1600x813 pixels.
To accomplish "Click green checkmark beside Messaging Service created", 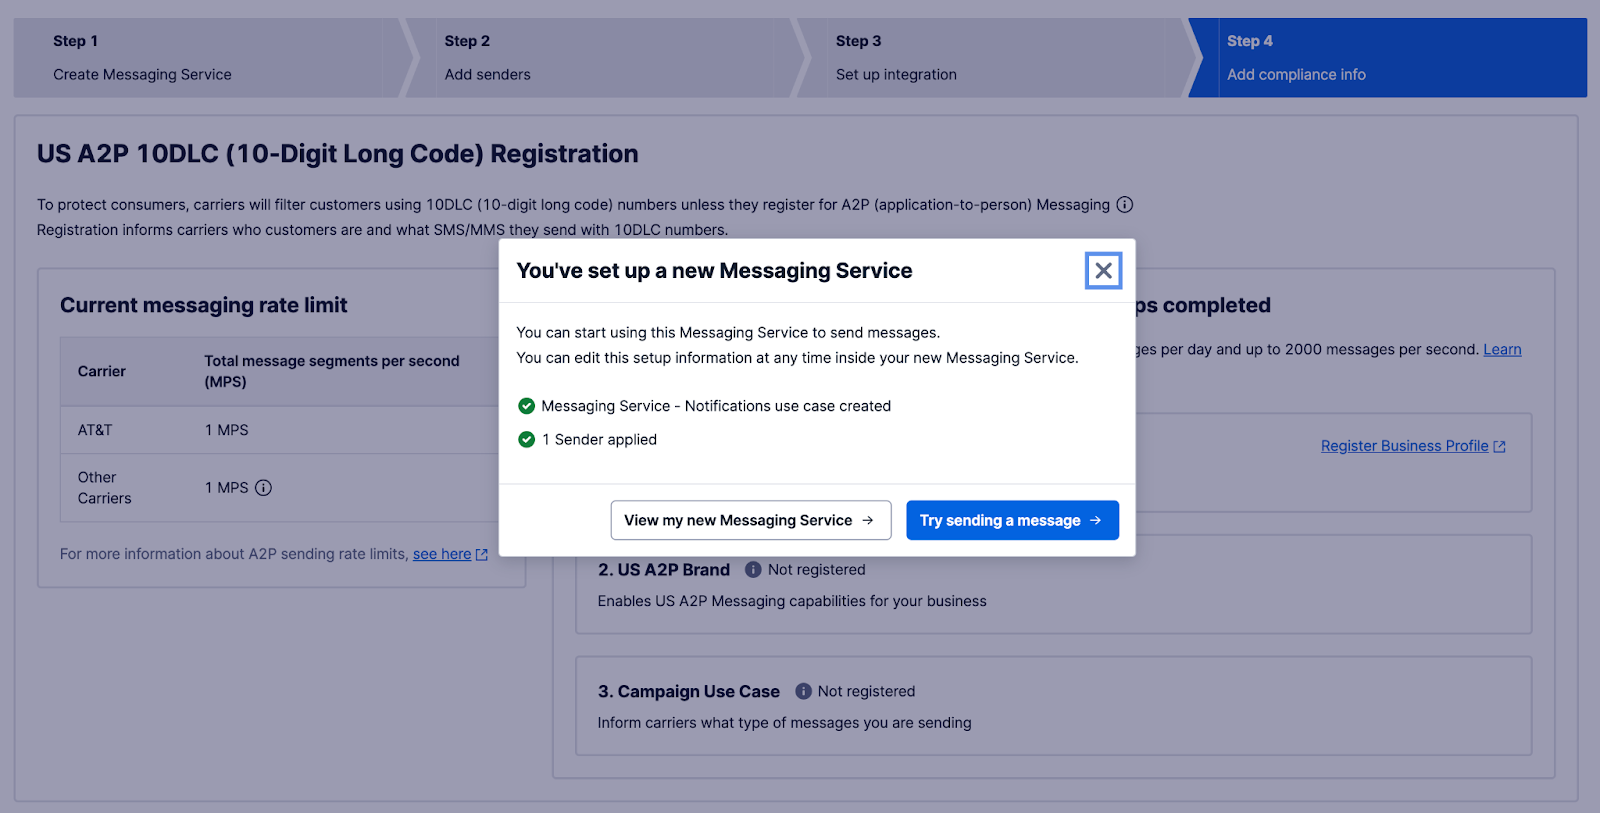I will click(527, 406).
